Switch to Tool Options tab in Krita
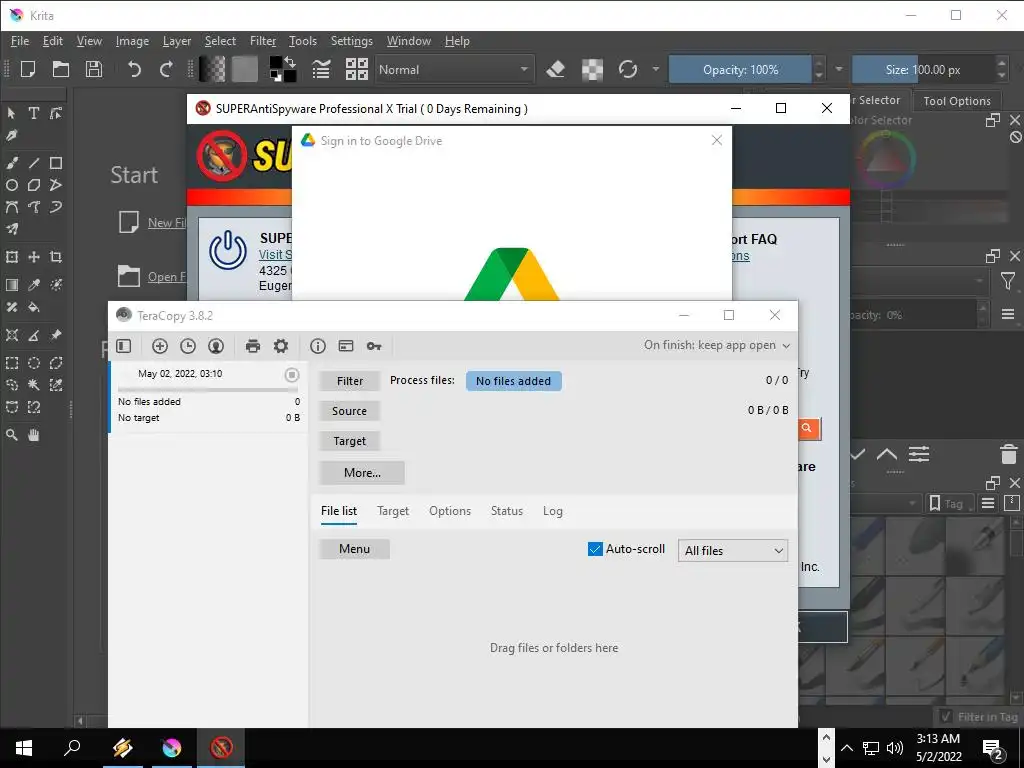This screenshot has height=768, width=1024. point(957,101)
